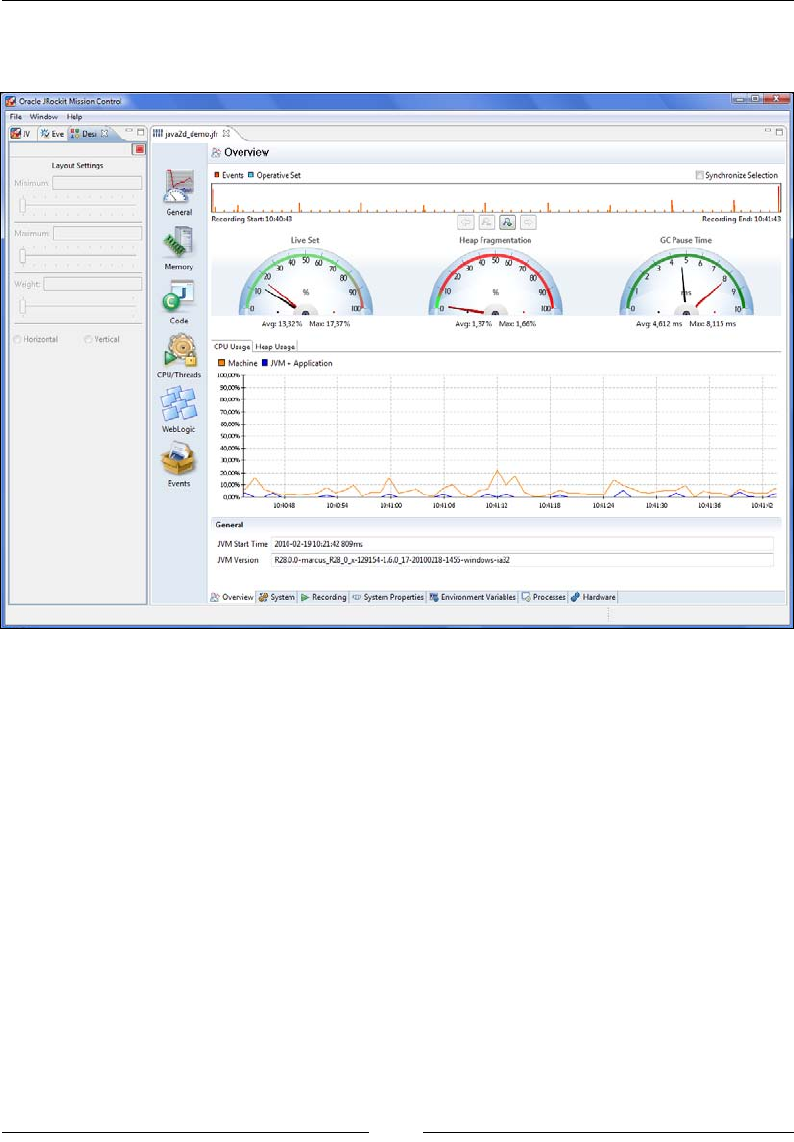
Task: Click the JVM + Application legend swatch
Action: click(265, 363)
